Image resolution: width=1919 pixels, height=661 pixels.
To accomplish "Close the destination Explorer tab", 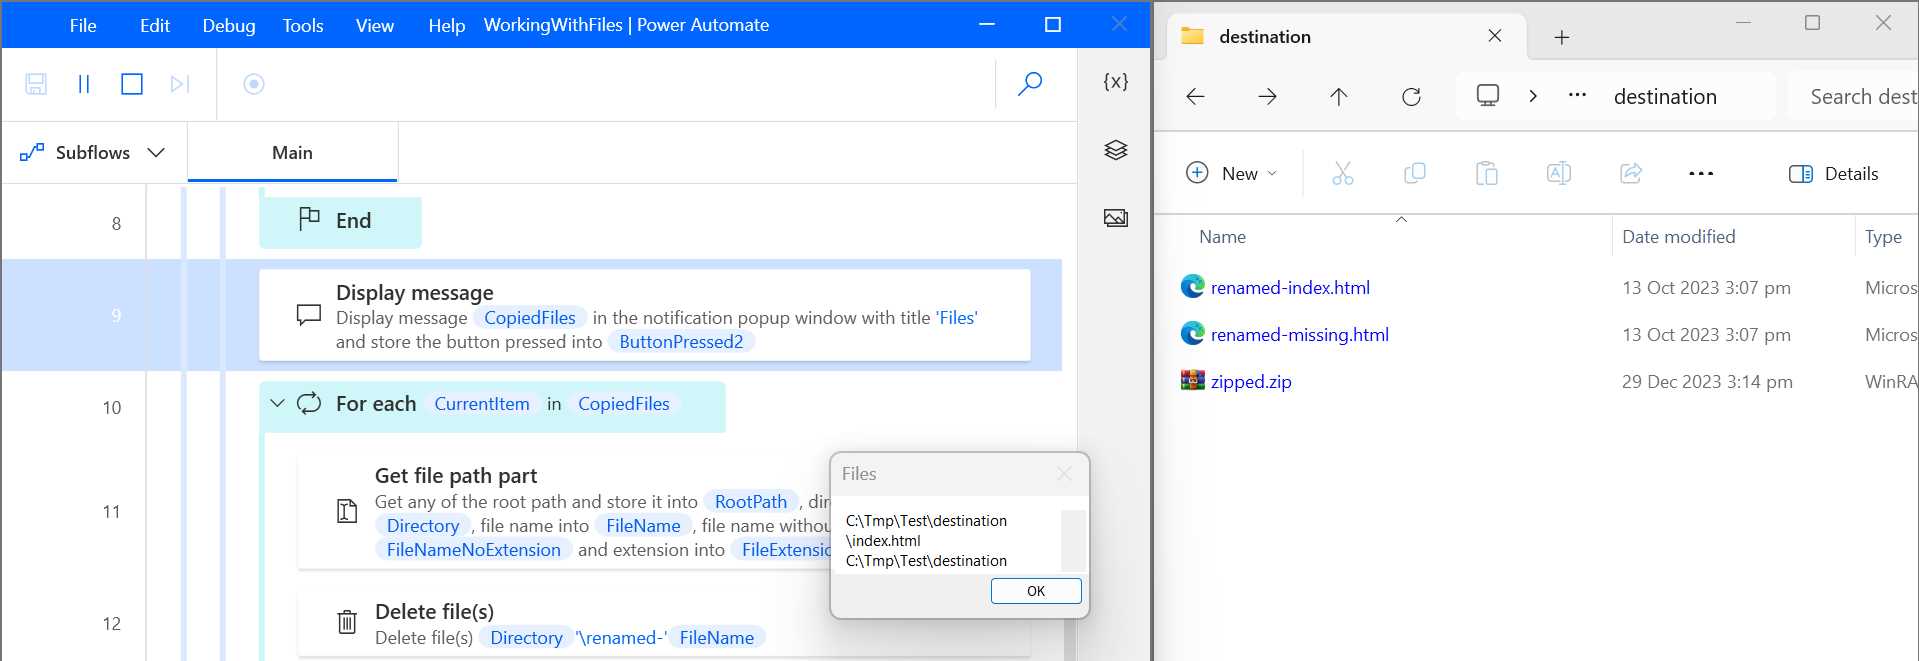I will tap(1495, 36).
